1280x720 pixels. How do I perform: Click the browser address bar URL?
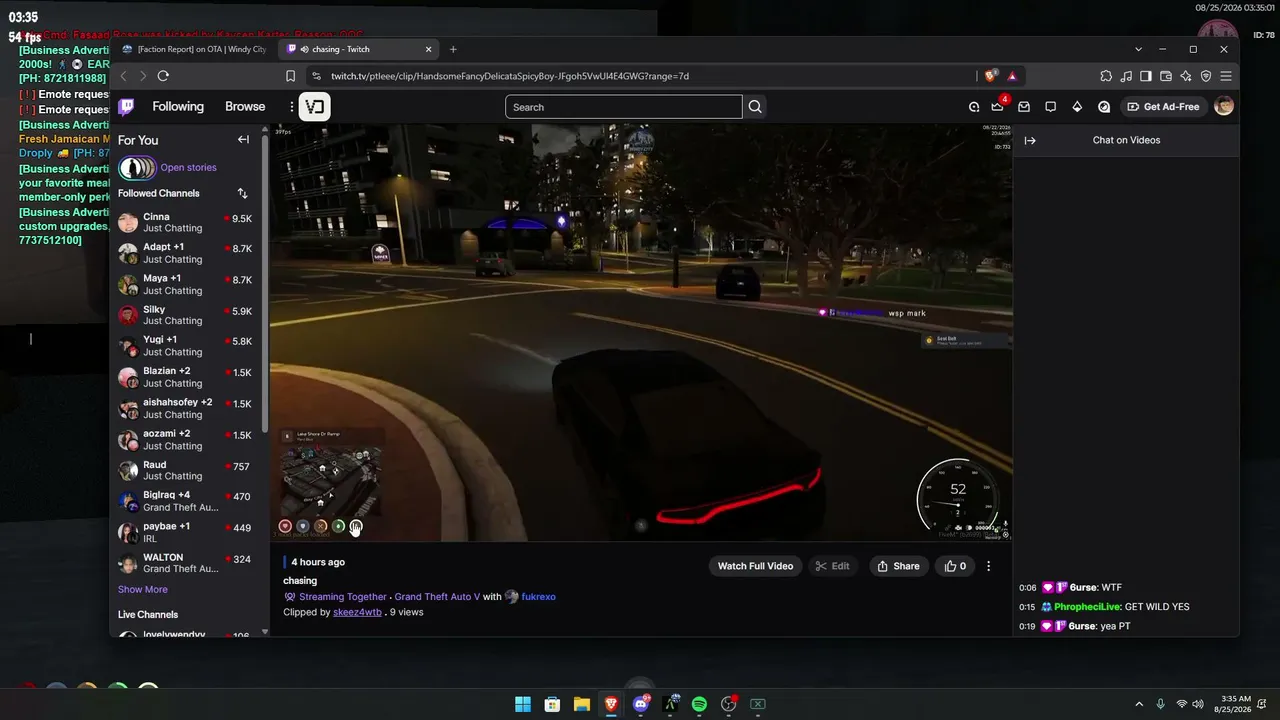coord(510,76)
